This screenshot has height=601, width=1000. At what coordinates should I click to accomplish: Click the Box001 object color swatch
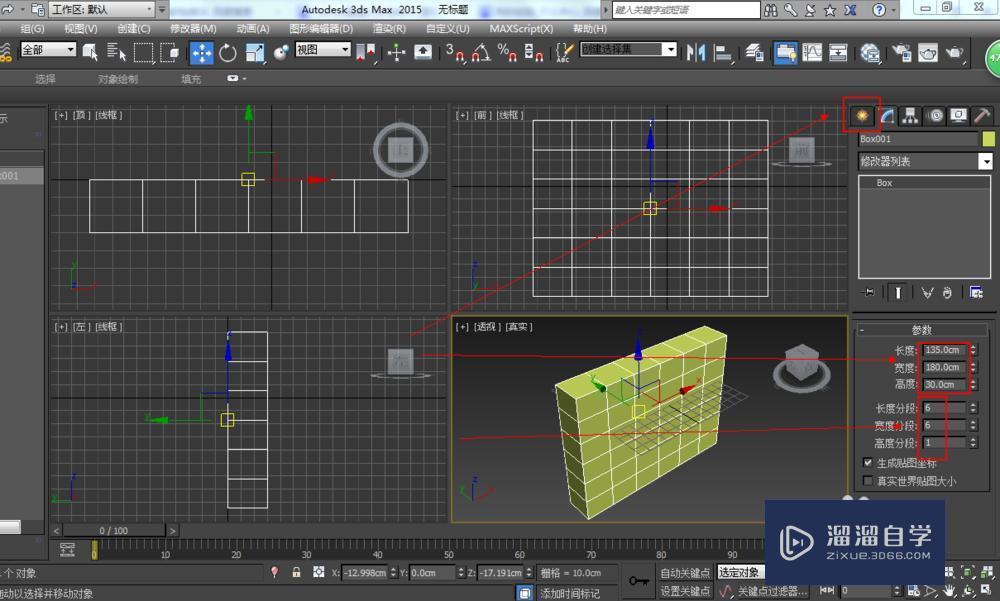pos(989,138)
